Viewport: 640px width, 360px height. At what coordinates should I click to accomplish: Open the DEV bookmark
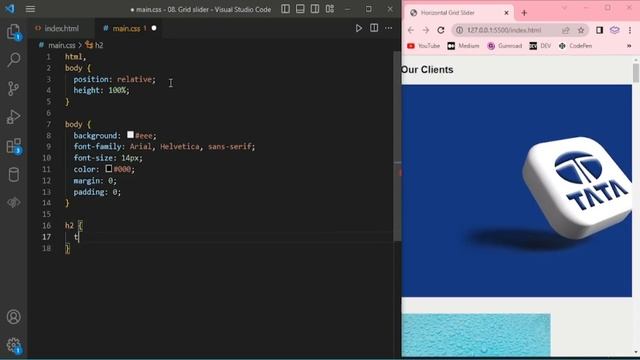[540, 46]
